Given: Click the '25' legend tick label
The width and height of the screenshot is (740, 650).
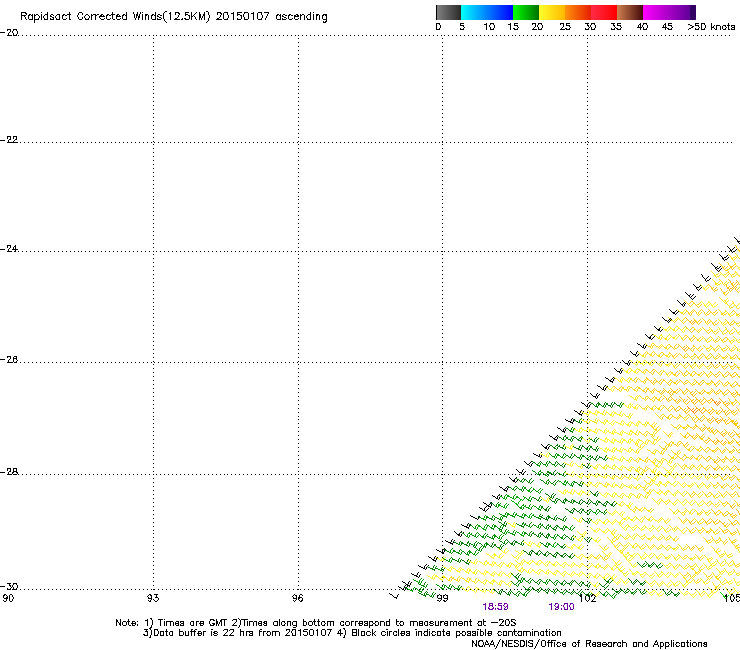Looking at the screenshot, I should point(564,27).
